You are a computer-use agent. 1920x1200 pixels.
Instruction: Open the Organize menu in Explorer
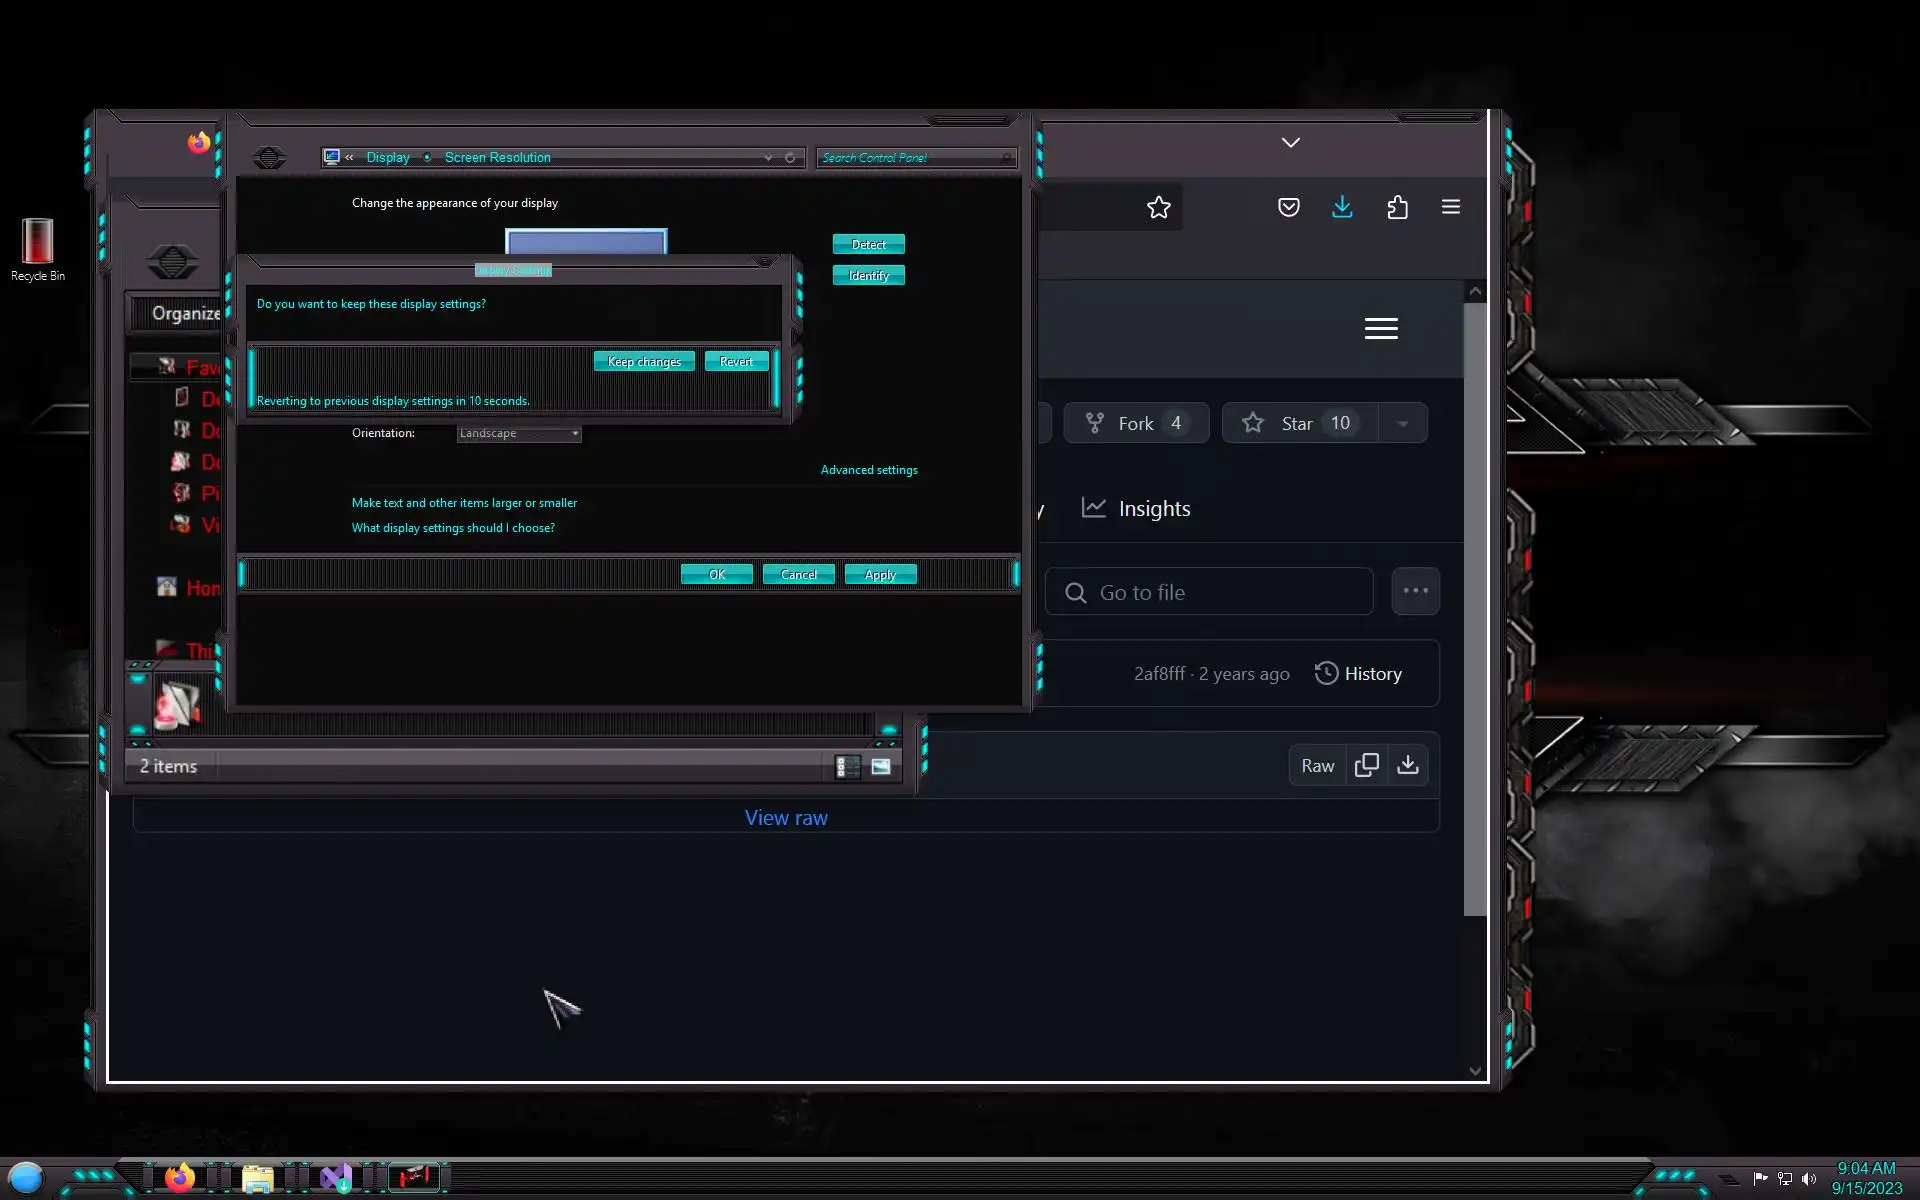[184, 314]
